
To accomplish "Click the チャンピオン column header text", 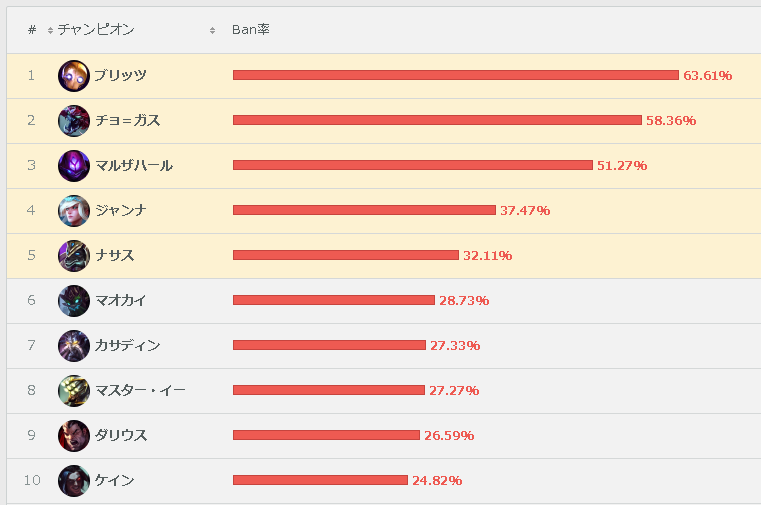I will [x=96, y=30].
